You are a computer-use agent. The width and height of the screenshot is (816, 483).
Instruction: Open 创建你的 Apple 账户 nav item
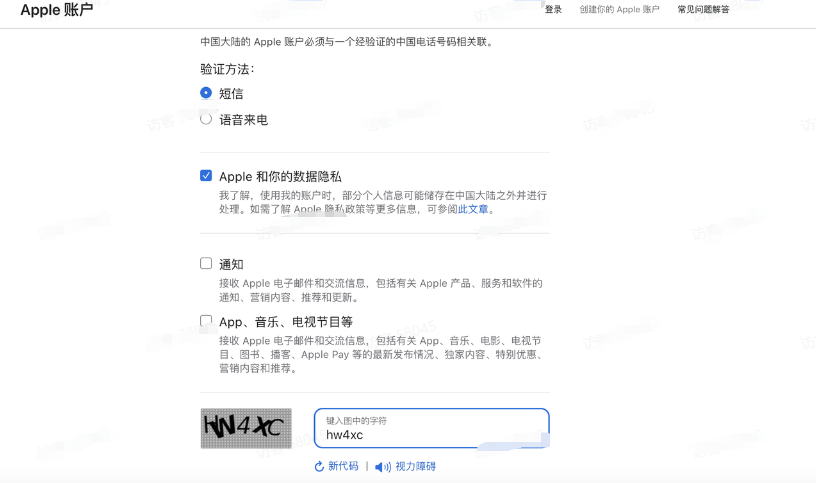[x=619, y=9]
